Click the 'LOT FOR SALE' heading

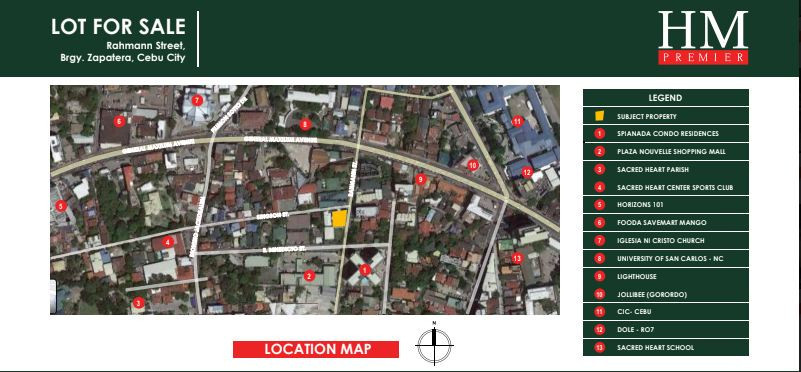pyautogui.click(x=118, y=27)
